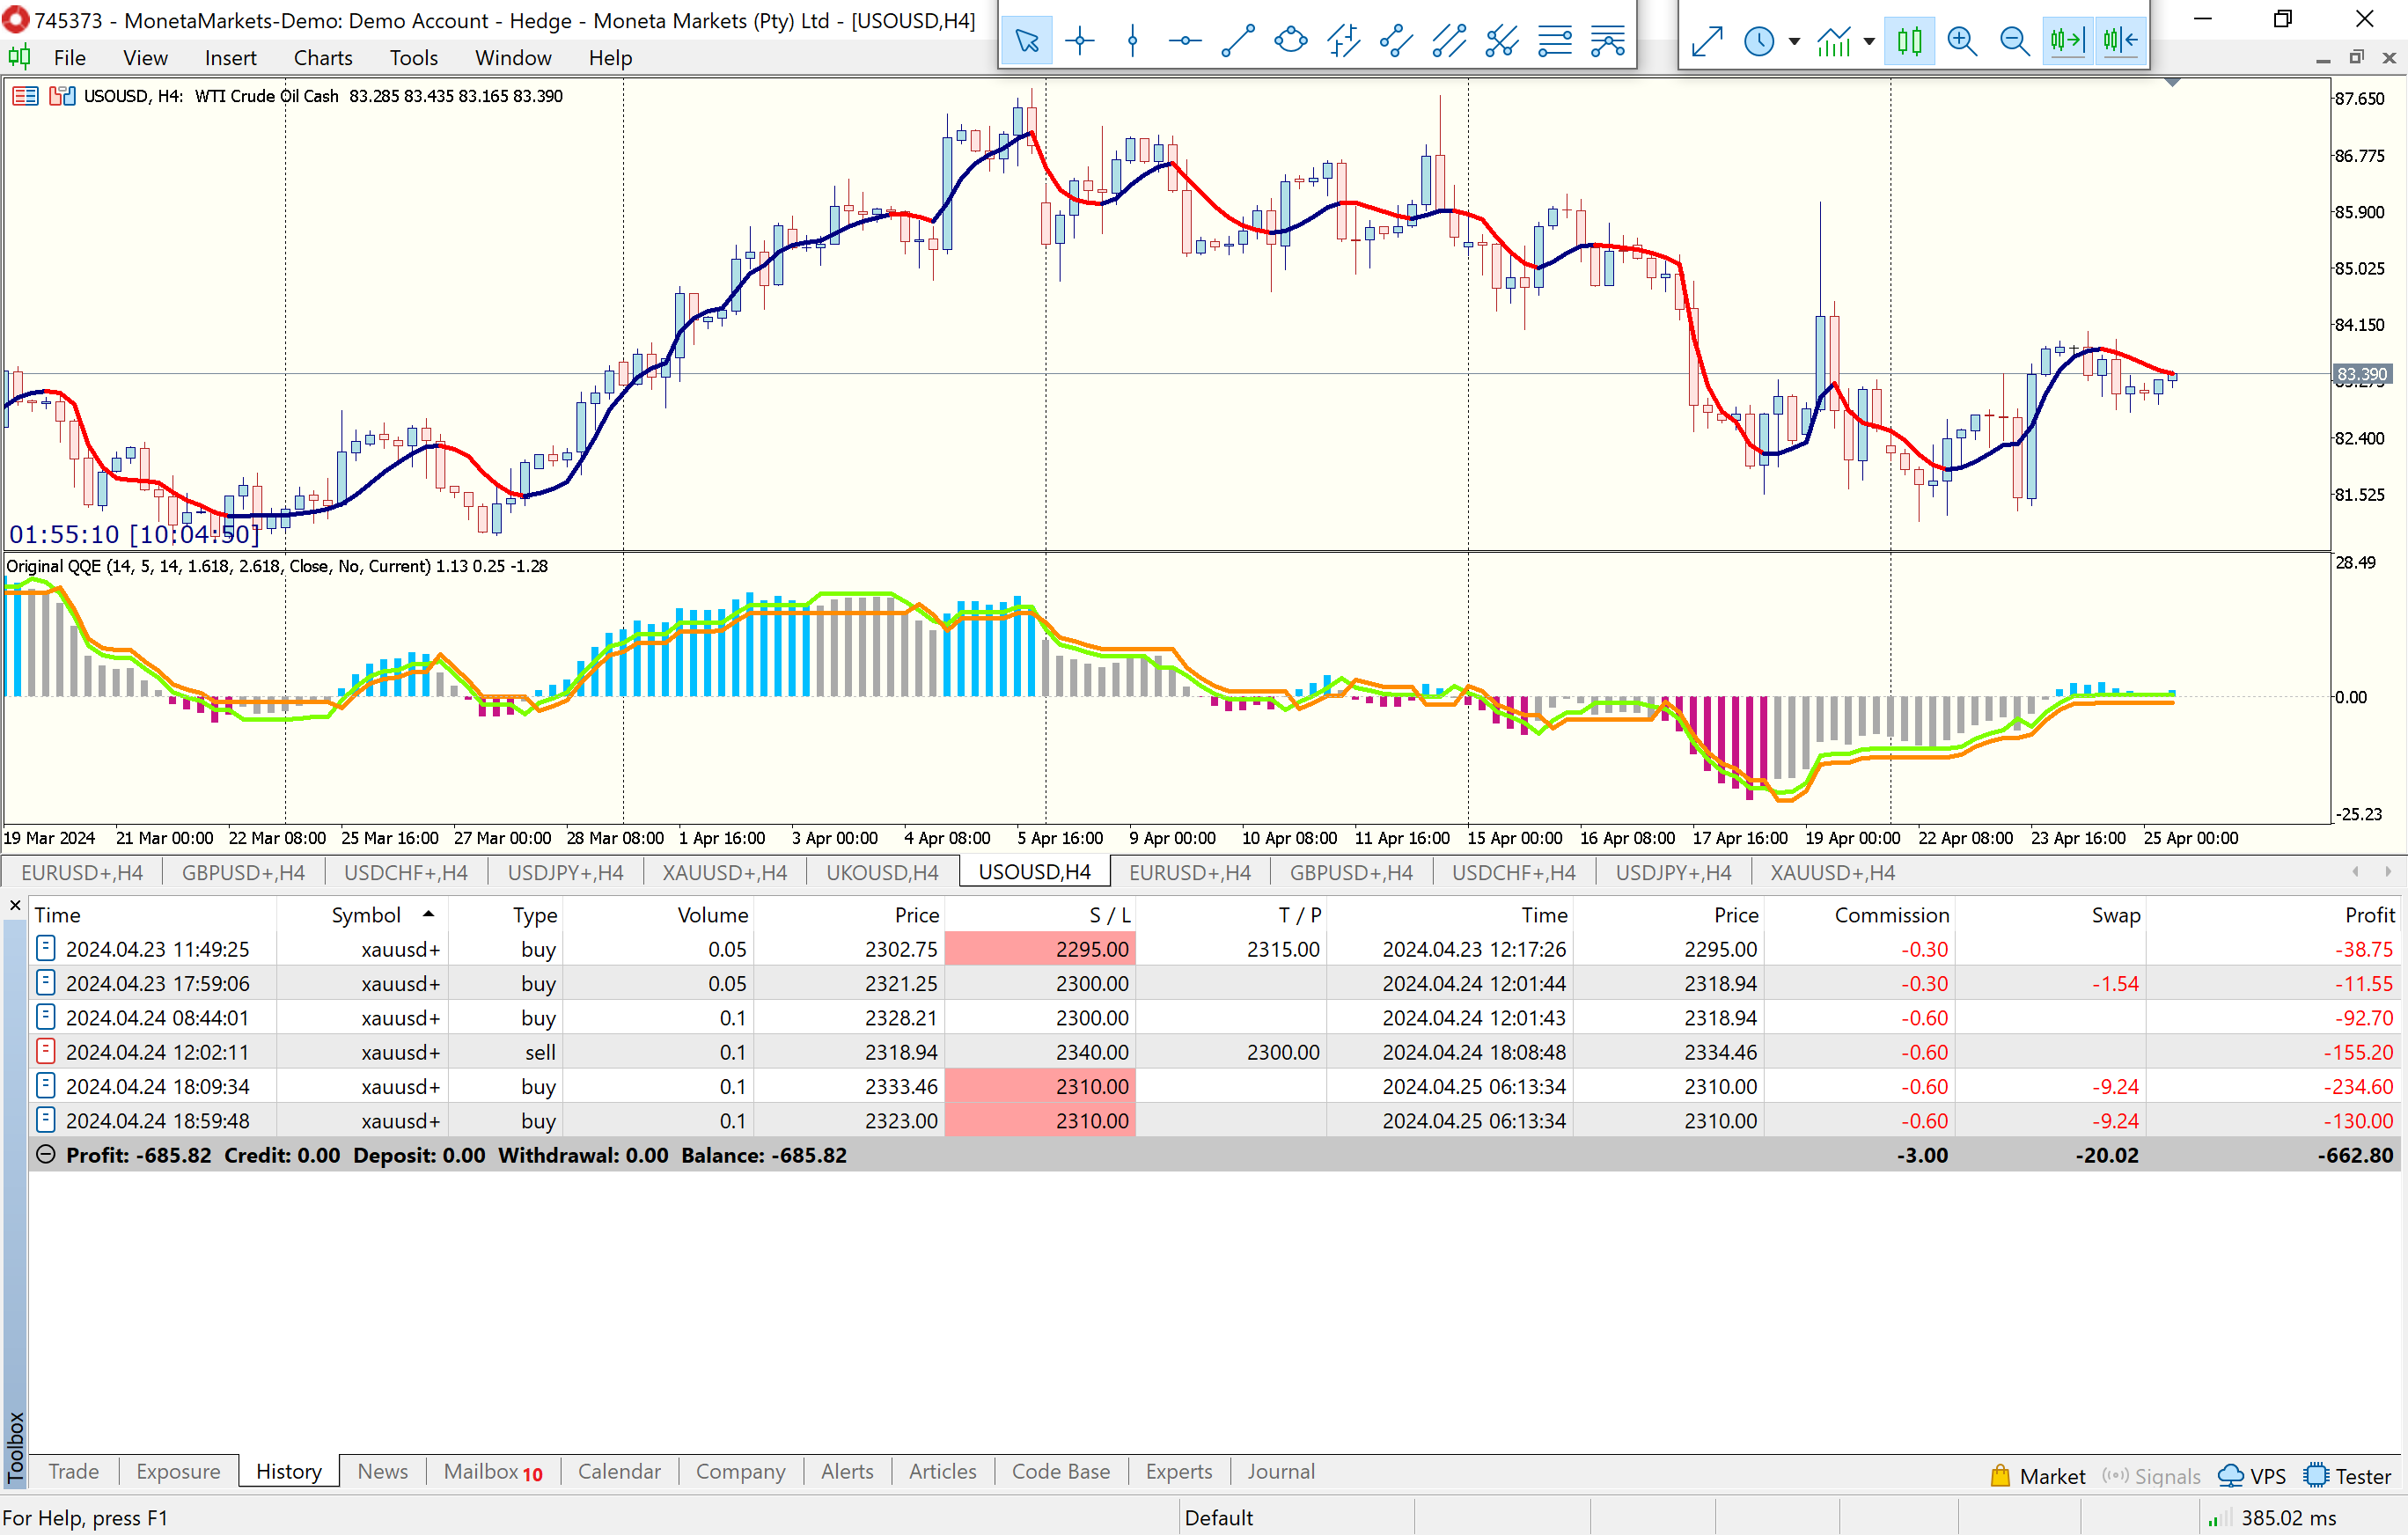This screenshot has width=2408, height=1535.
Task: Open the indicators list dropdown arrow
Action: 1869,41
